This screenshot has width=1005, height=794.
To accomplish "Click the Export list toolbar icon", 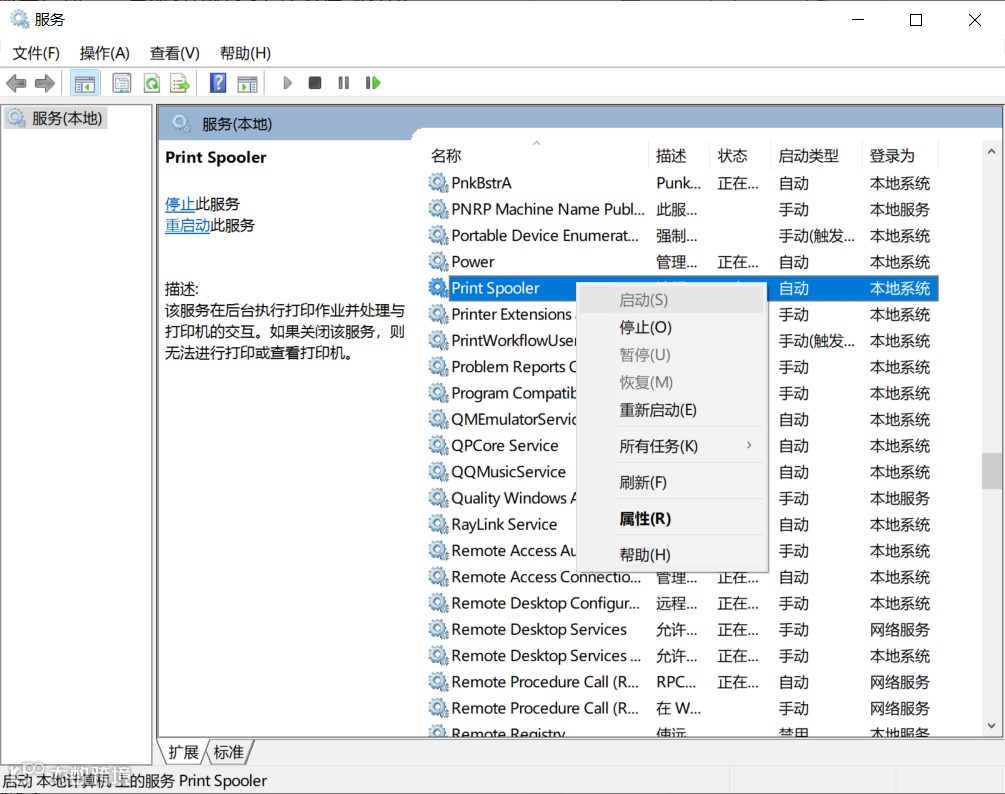I will coord(180,83).
